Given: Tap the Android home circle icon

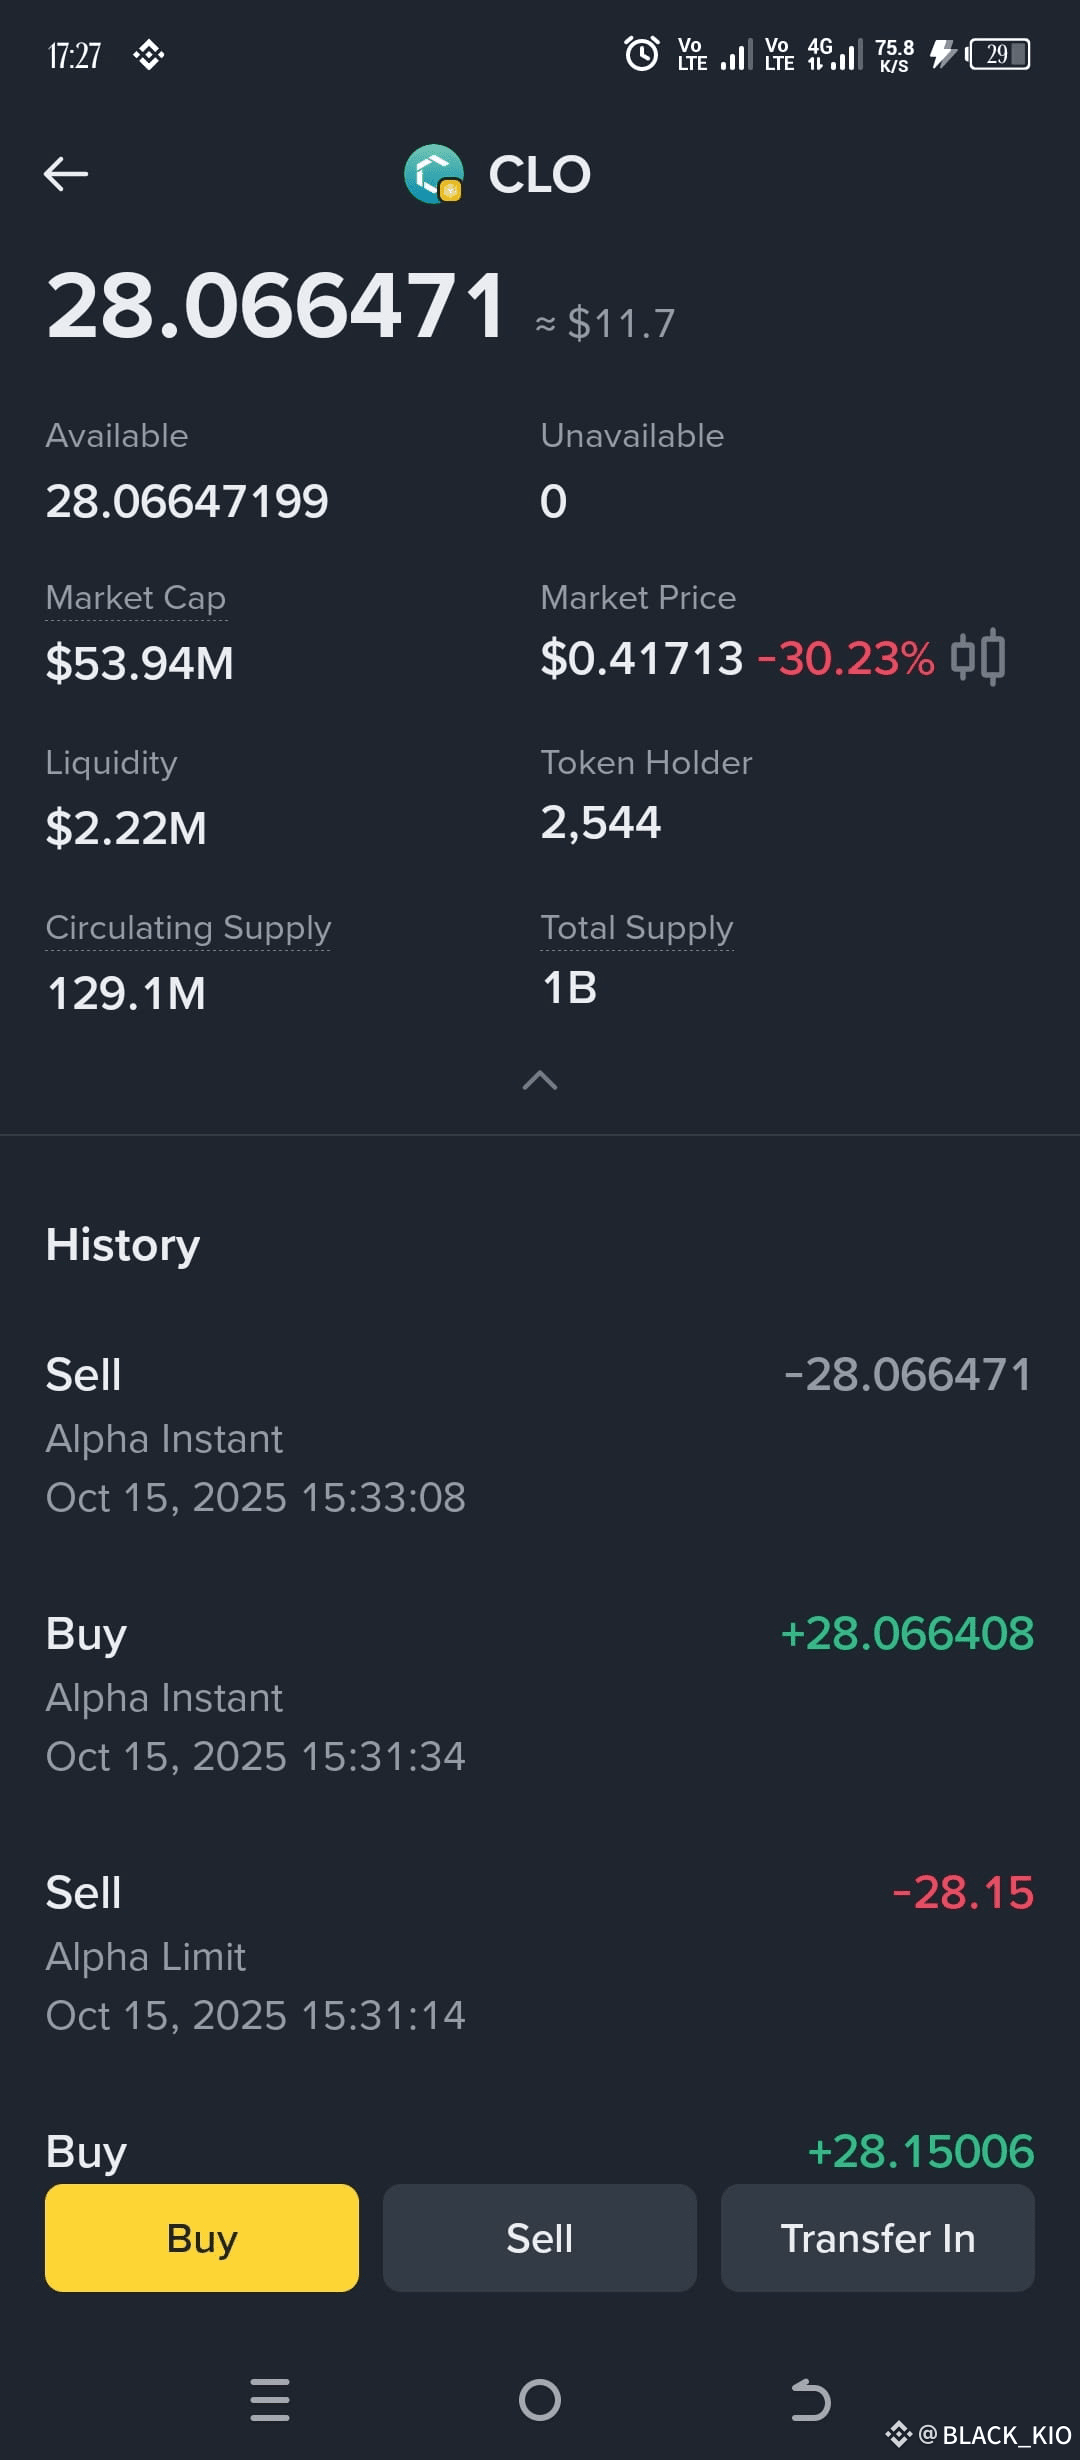Looking at the screenshot, I should coord(540,2400).
